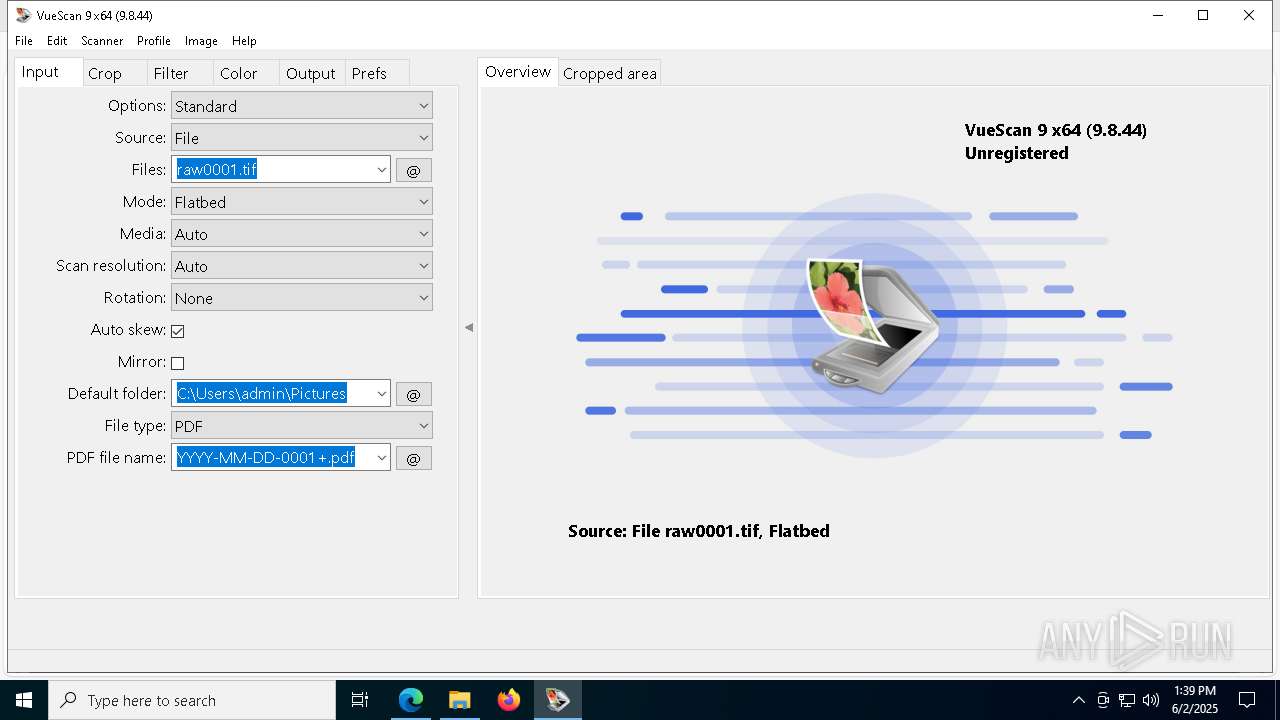This screenshot has width=1280, height=720.
Task: Click the Unregistered label in Overview
Action: coord(1017,153)
